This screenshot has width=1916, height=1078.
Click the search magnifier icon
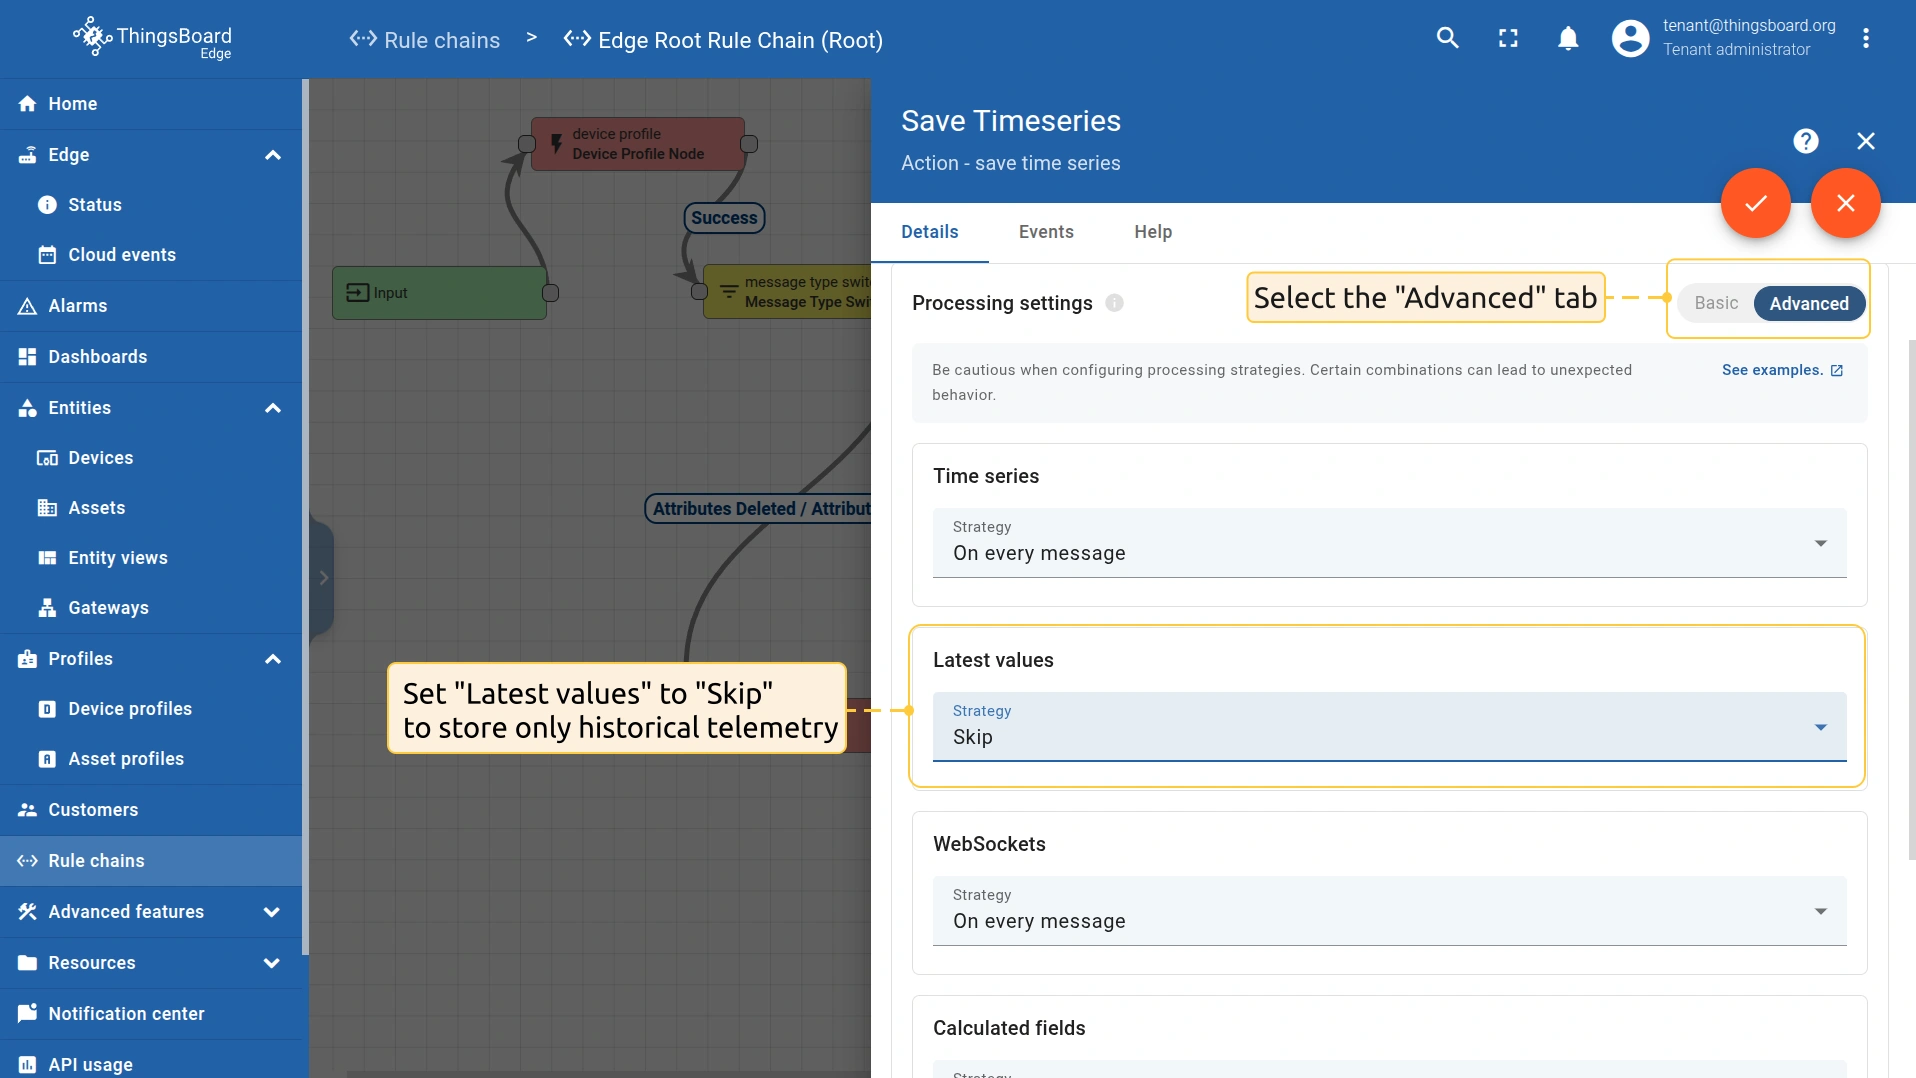1447,39
